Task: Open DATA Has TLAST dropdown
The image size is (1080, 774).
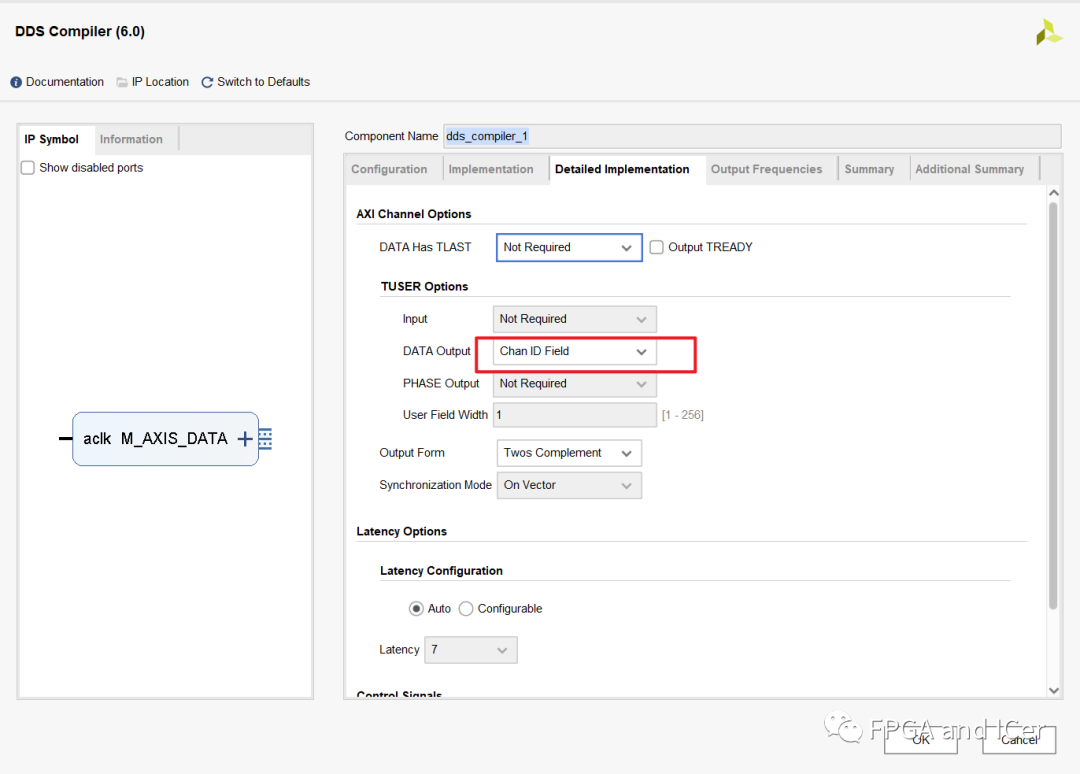Action: coord(569,247)
